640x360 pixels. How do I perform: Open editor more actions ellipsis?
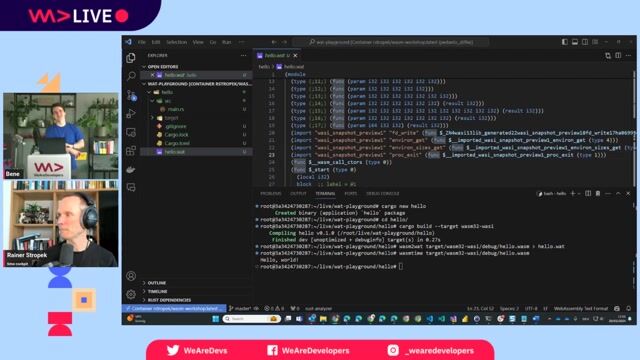pos(628,56)
